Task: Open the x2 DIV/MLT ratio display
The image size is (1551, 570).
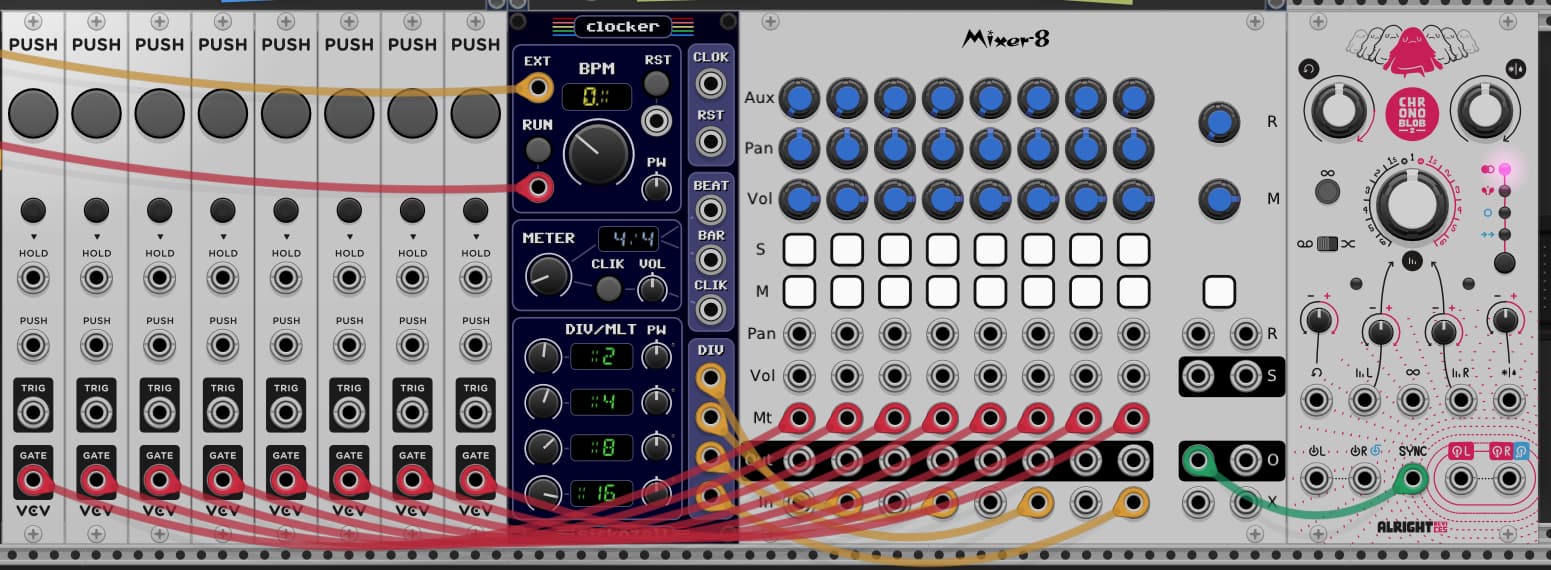Action: [x=601, y=356]
